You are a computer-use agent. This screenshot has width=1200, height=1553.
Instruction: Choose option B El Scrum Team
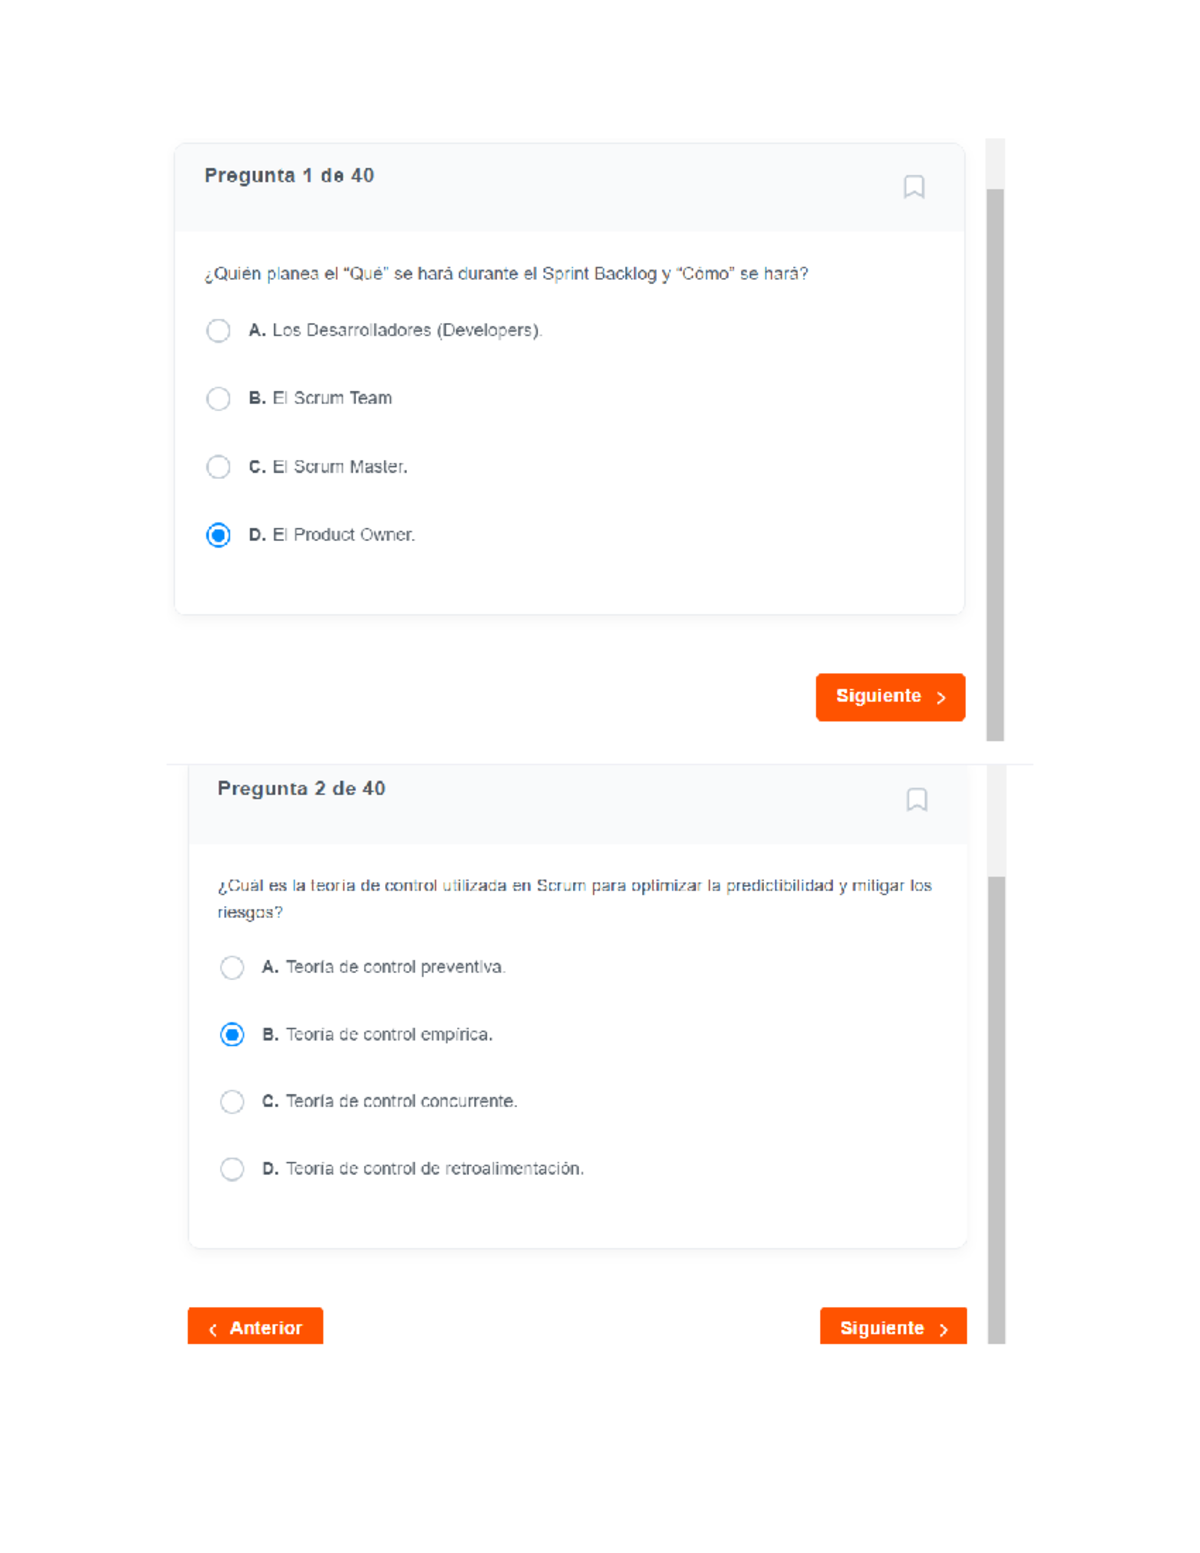tap(218, 399)
